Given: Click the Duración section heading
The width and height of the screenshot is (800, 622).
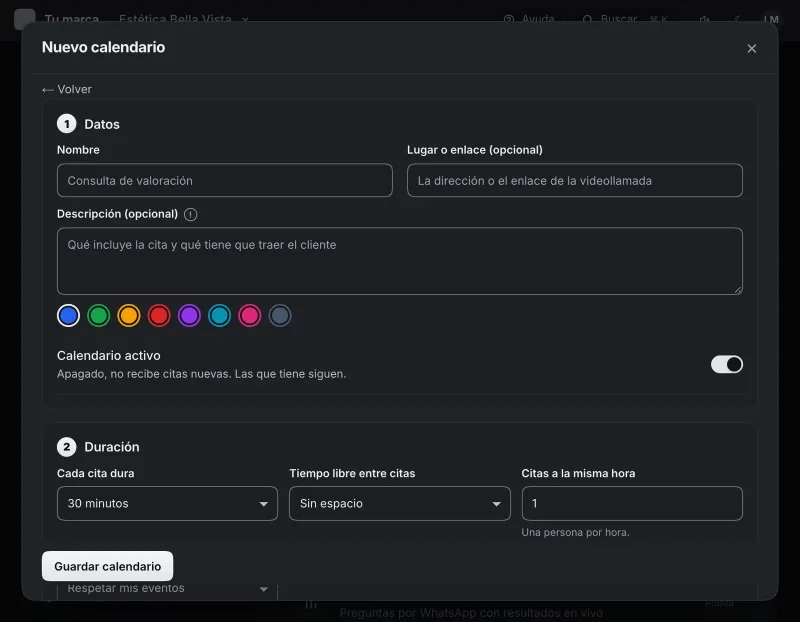Looking at the screenshot, I should 112,447.
